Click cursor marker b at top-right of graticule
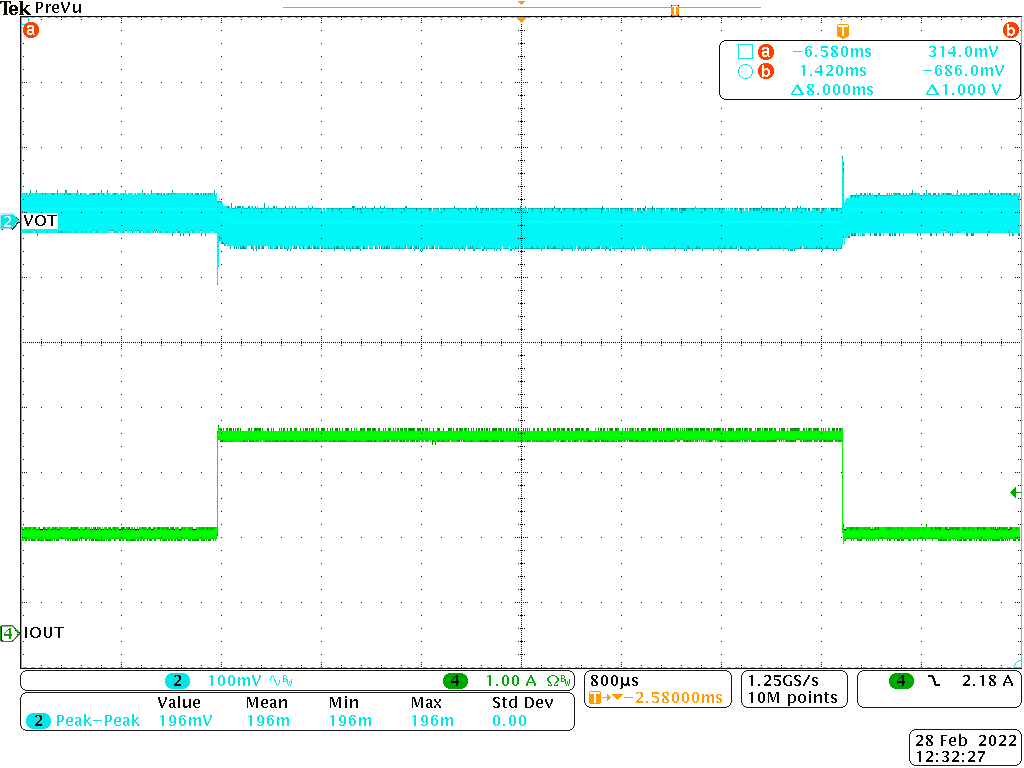This screenshot has height=768, width=1024. coord(1009,30)
